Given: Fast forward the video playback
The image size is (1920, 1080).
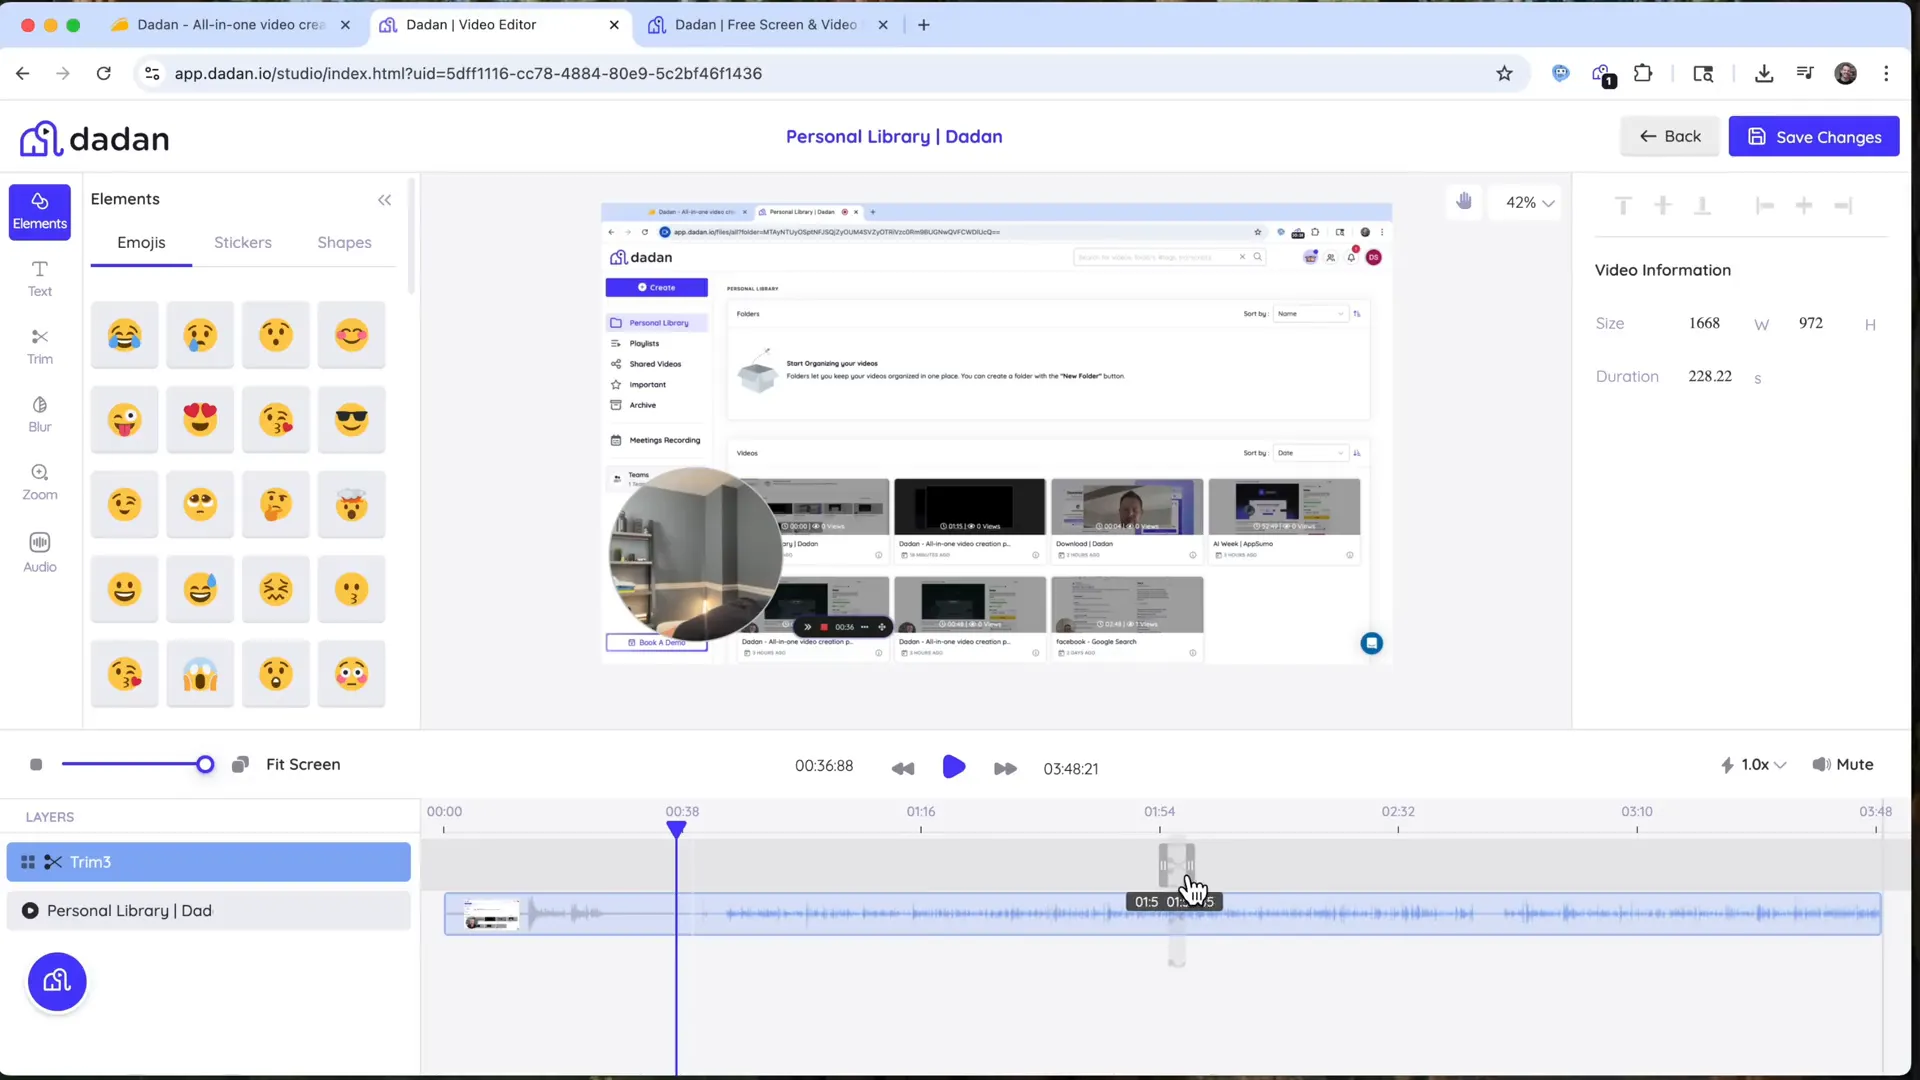Looking at the screenshot, I should [1005, 768].
